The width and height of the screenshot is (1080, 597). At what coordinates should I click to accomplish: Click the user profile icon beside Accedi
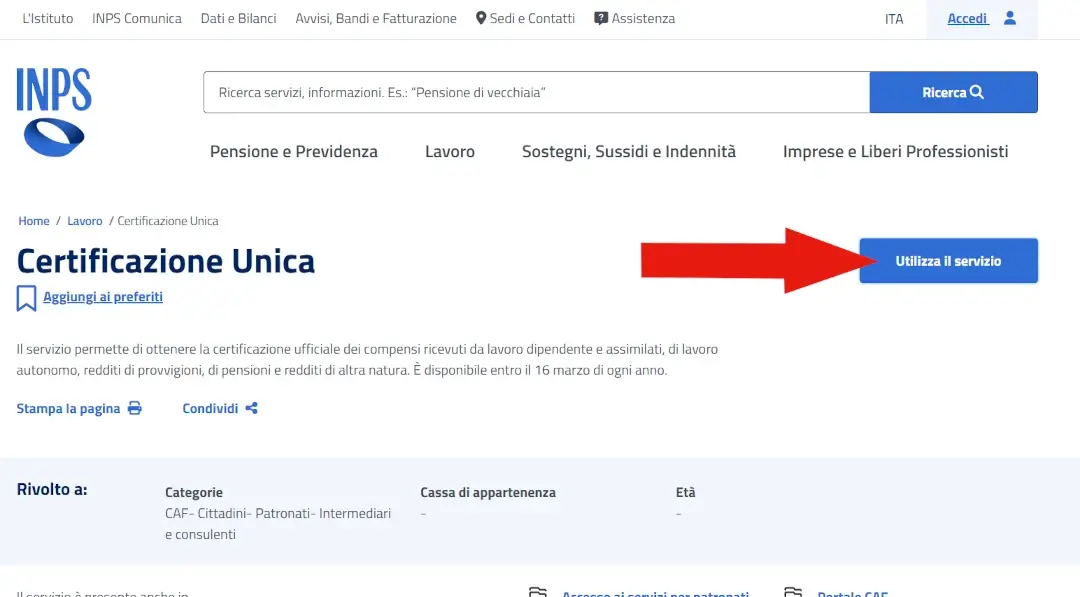[x=1010, y=18]
